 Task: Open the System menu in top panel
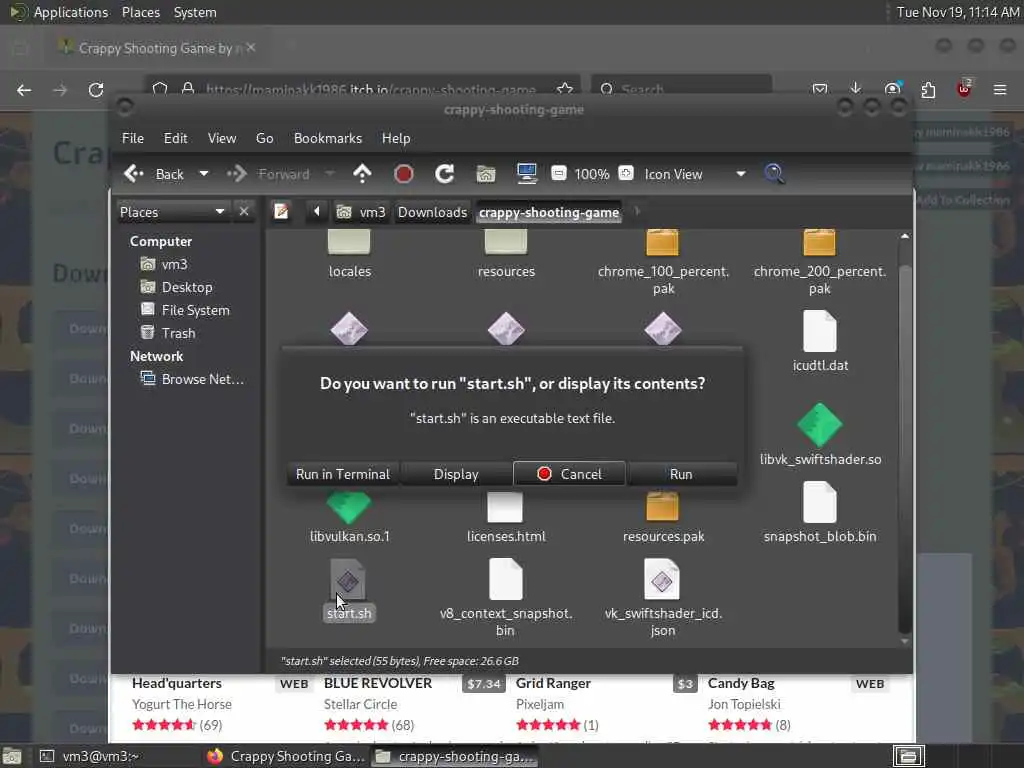[195, 12]
